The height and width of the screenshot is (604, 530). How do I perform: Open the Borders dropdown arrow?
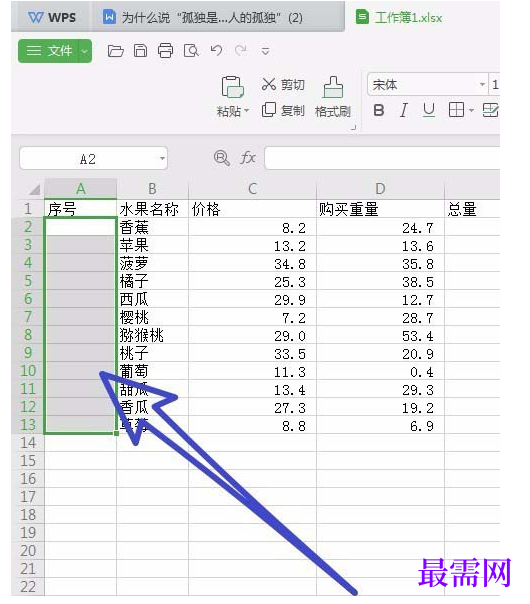pyautogui.click(x=471, y=111)
